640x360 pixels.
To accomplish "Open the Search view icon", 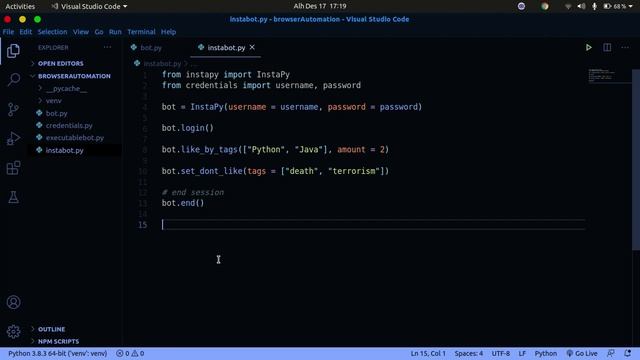I will click(13, 79).
